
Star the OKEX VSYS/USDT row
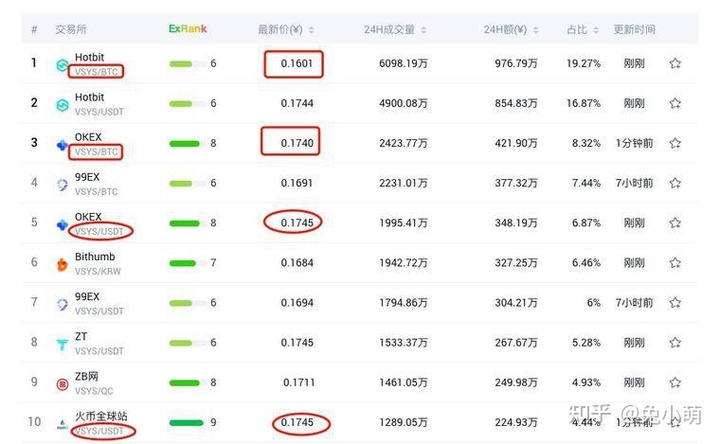(x=675, y=223)
